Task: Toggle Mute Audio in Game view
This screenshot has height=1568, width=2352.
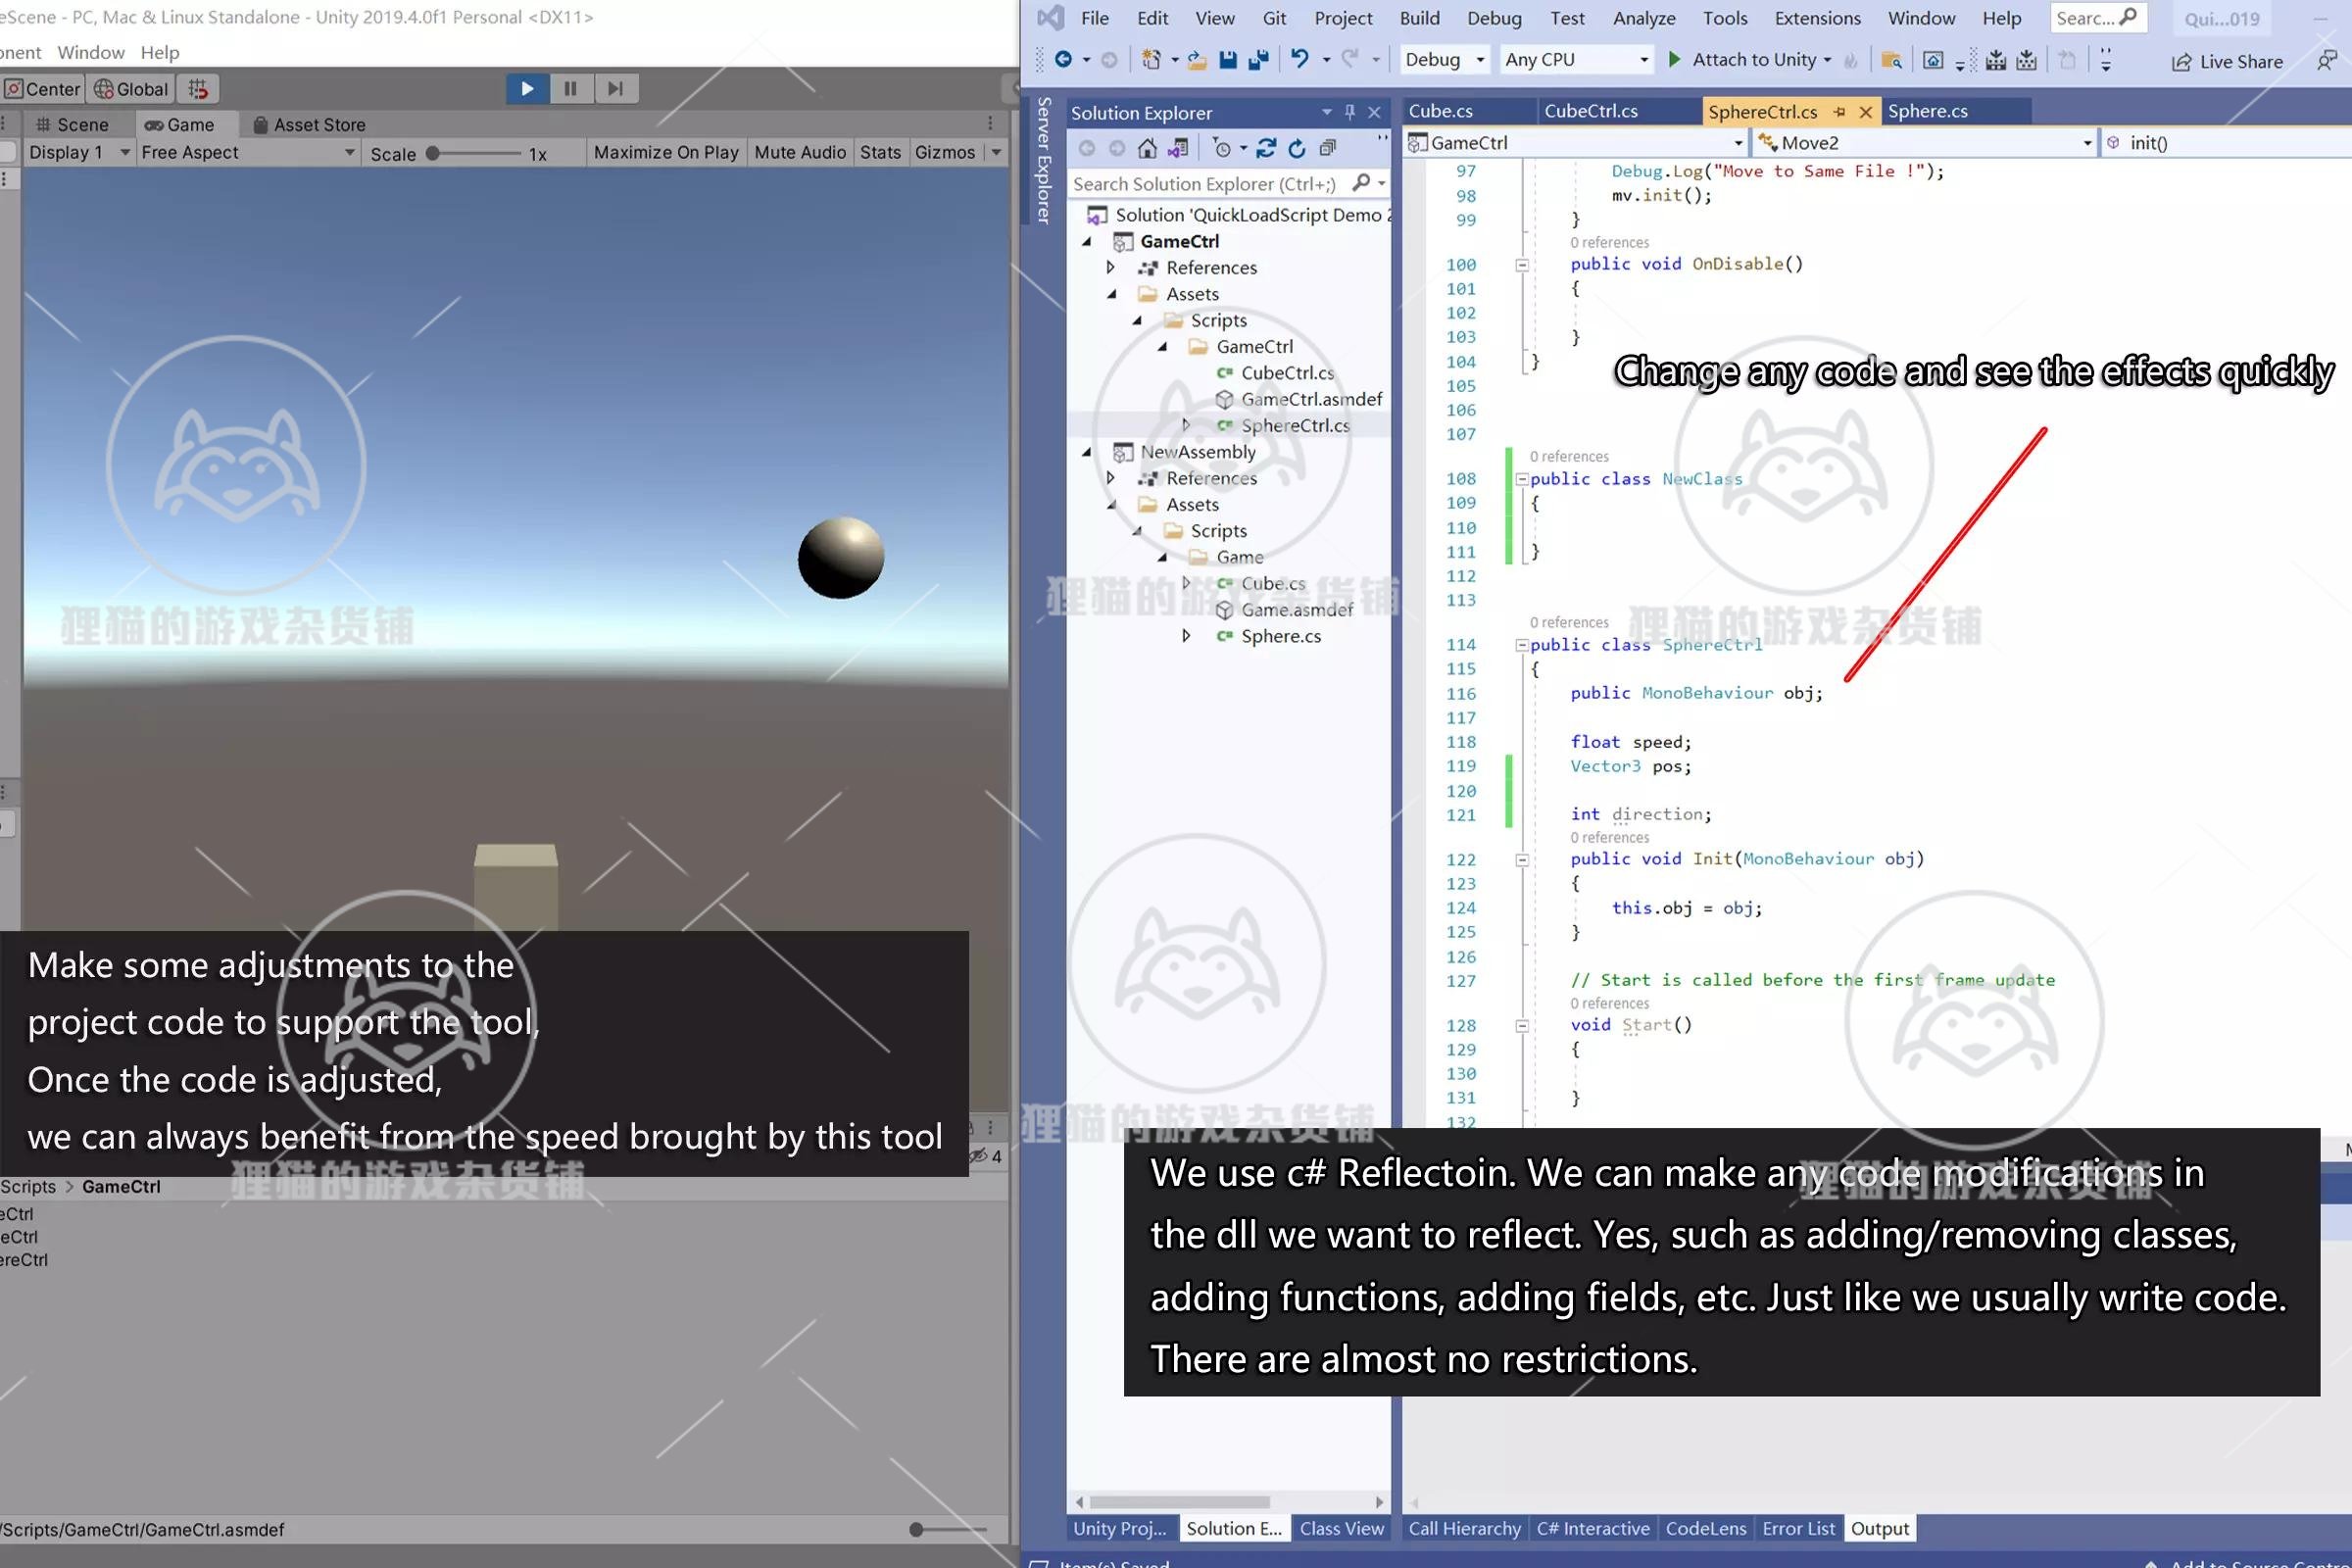Action: (x=799, y=153)
